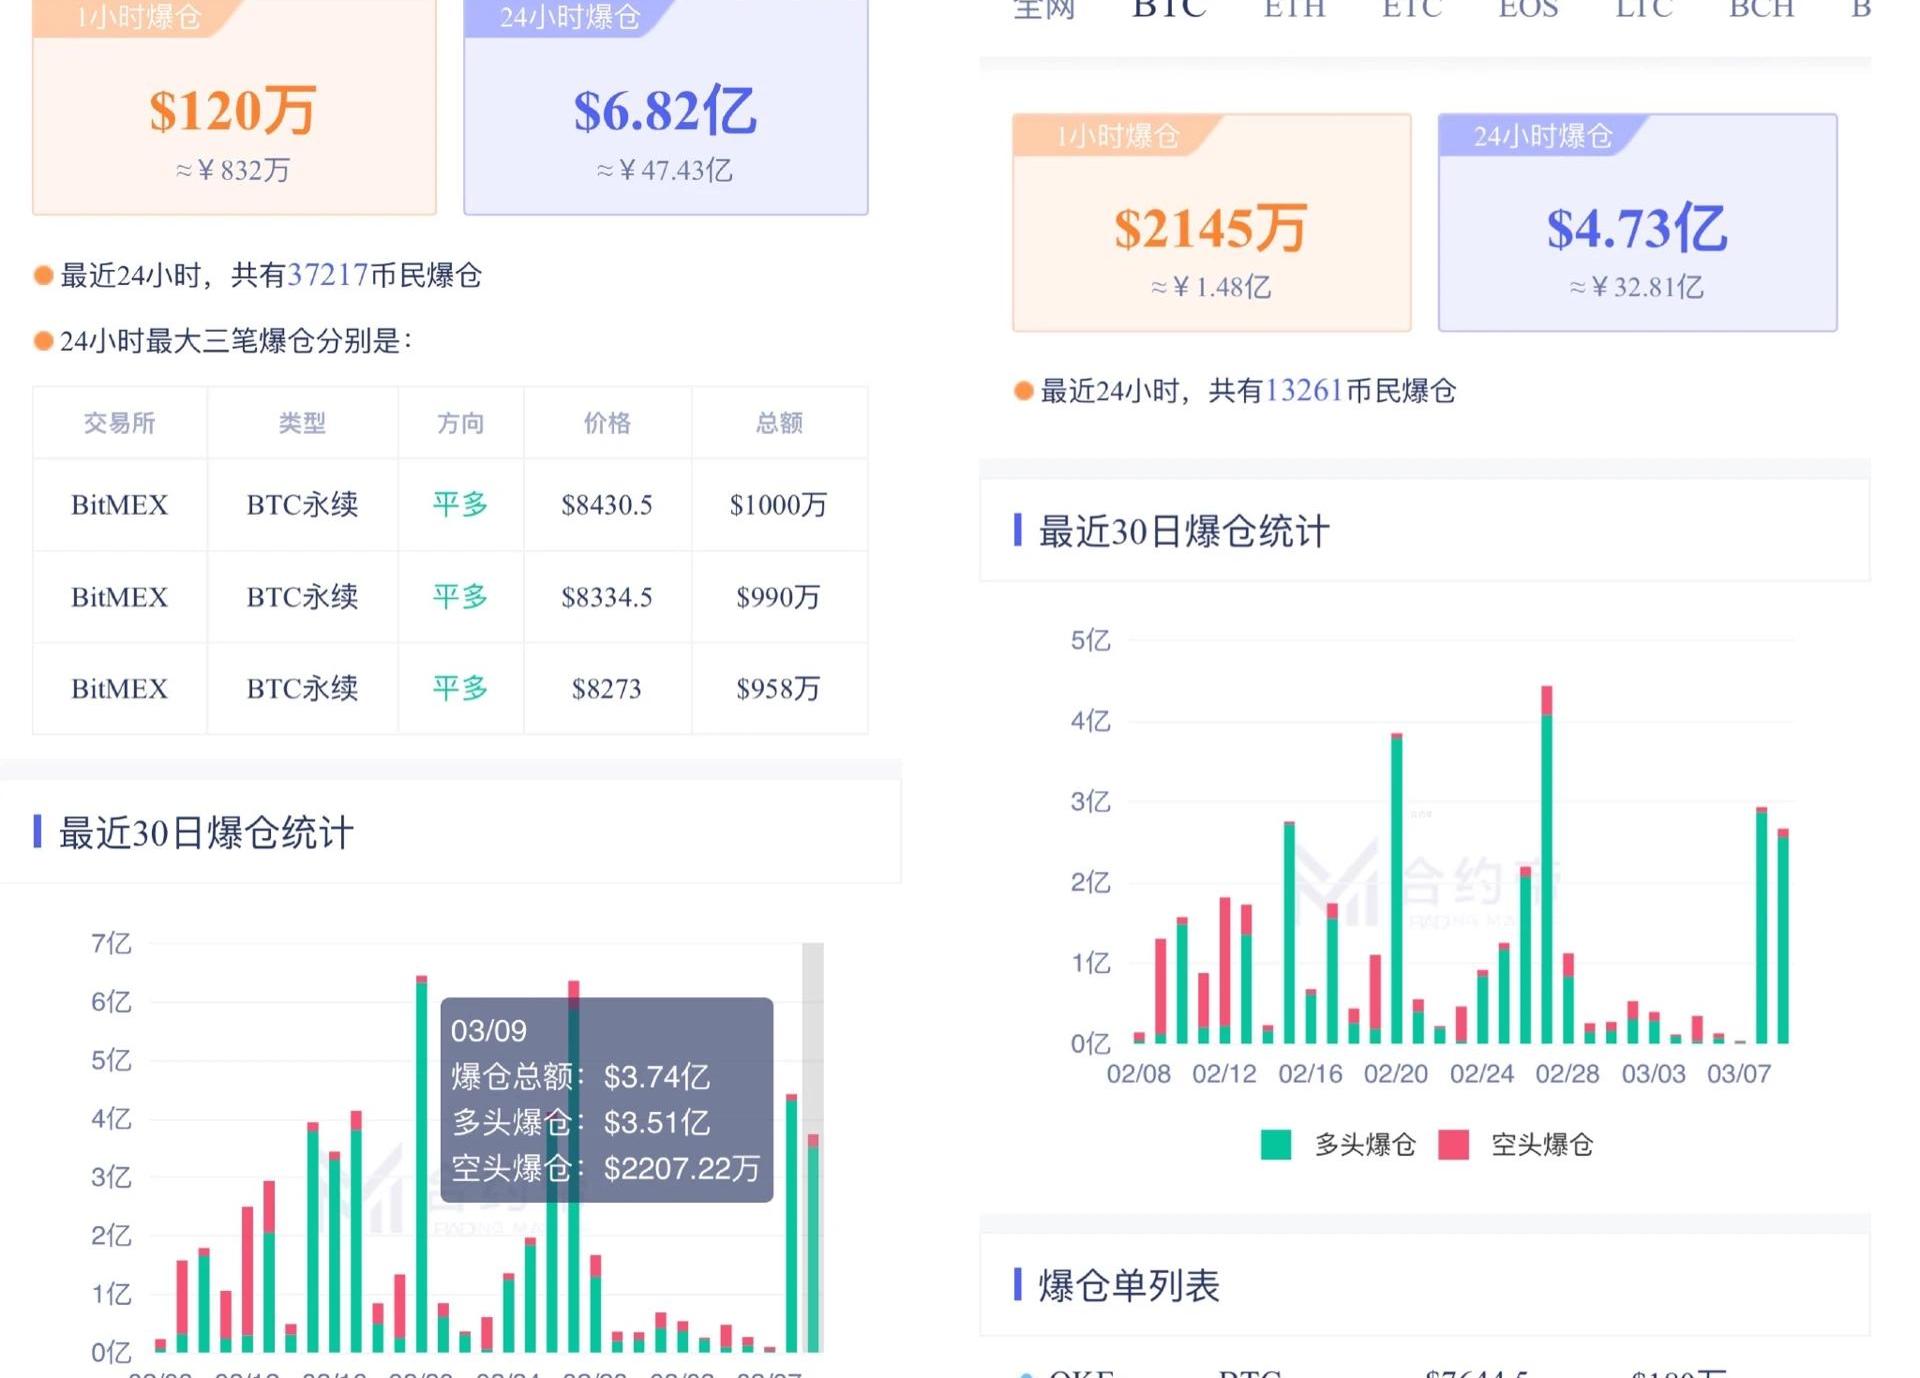Image resolution: width=1920 pixels, height=1378 pixels.
Task: Toggle the 多头爆仓 green legend swatch
Action: (1276, 1144)
